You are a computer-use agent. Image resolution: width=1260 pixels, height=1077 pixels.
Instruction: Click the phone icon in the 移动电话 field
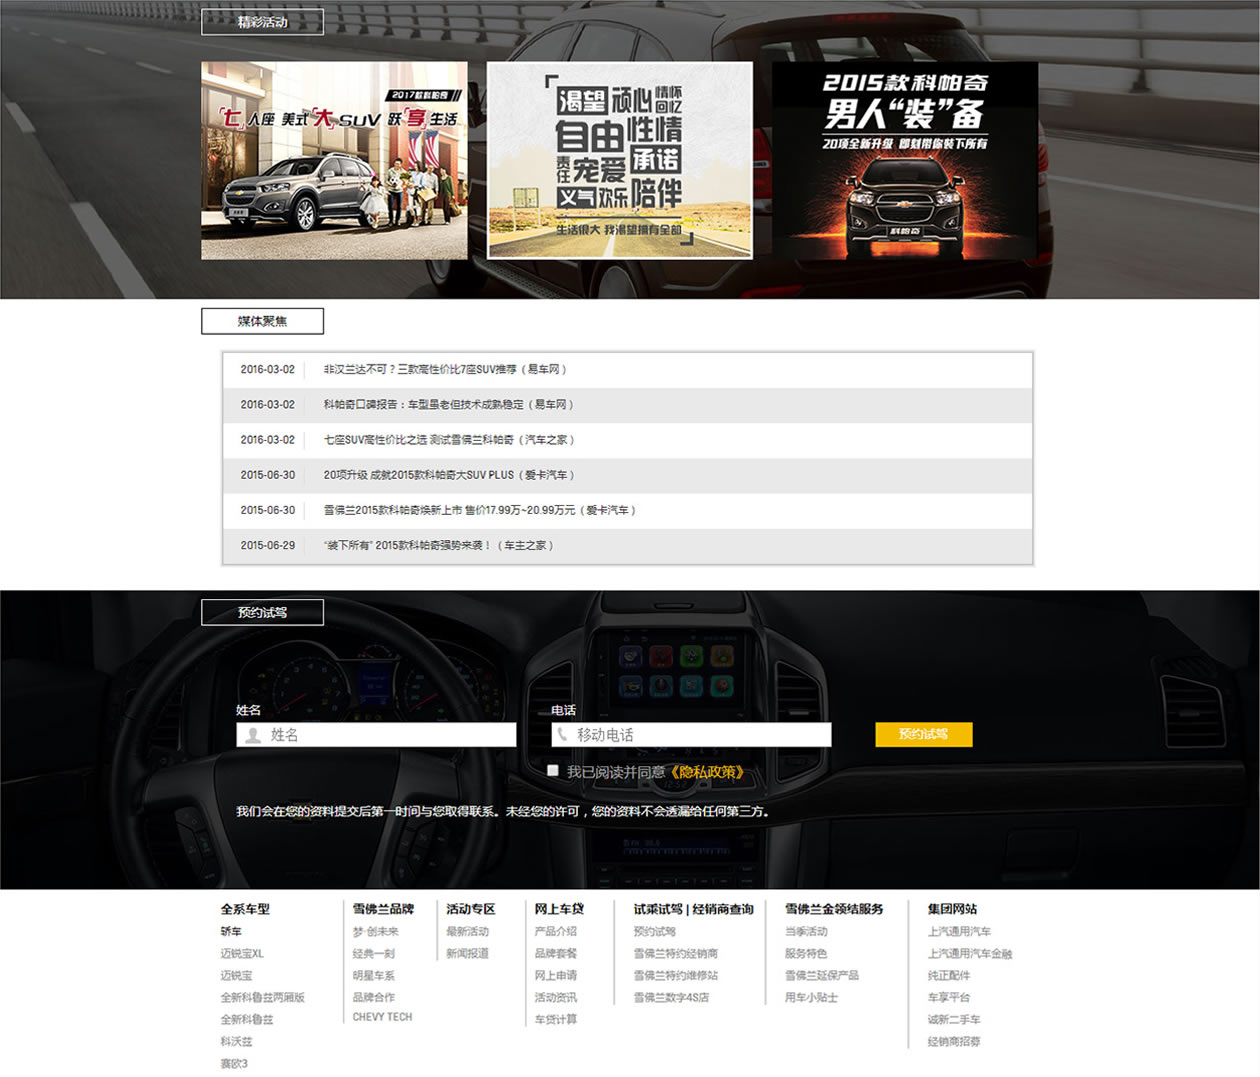[562, 734]
